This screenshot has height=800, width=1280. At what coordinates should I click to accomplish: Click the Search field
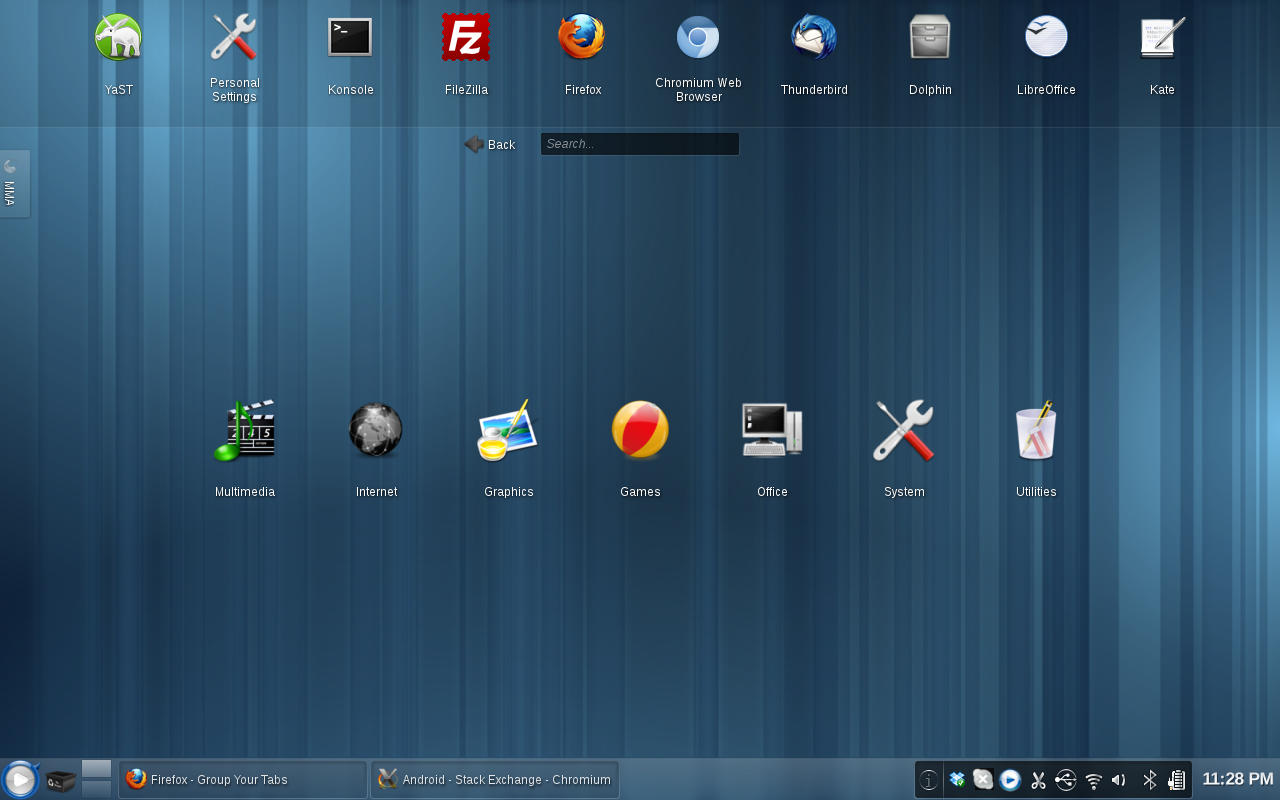(x=639, y=143)
